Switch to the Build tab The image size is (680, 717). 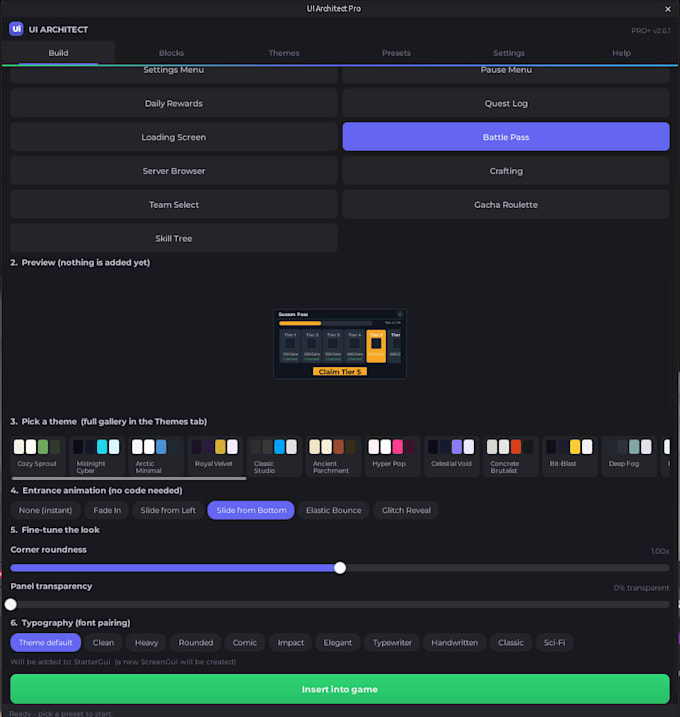pyautogui.click(x=58, y=53)
